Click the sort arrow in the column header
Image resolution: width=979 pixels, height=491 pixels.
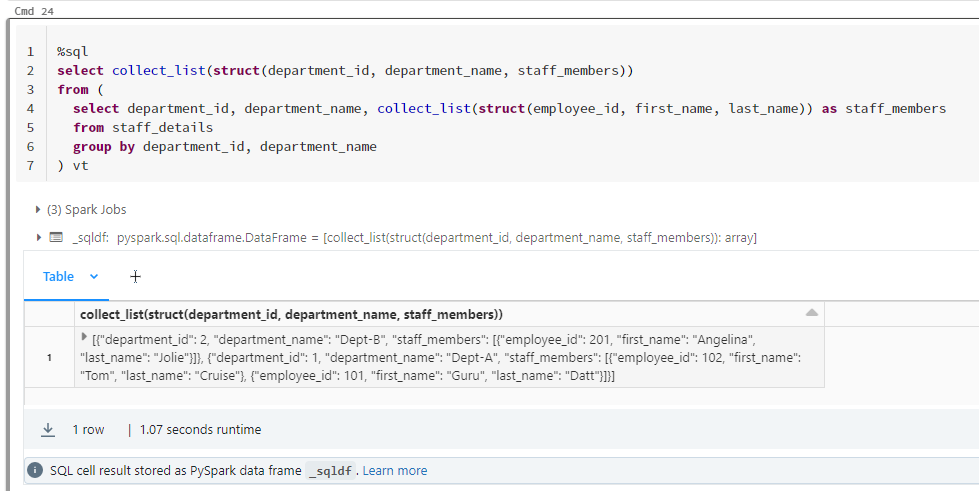pyautogui.click(x=811, y=314)
